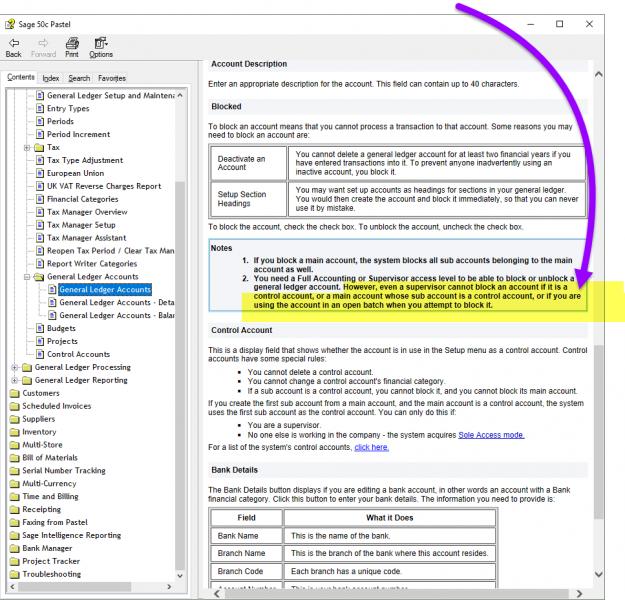Open the Options toolbar icon
The height and width of the screenshot is (600, 625).
tap(101, 44)
